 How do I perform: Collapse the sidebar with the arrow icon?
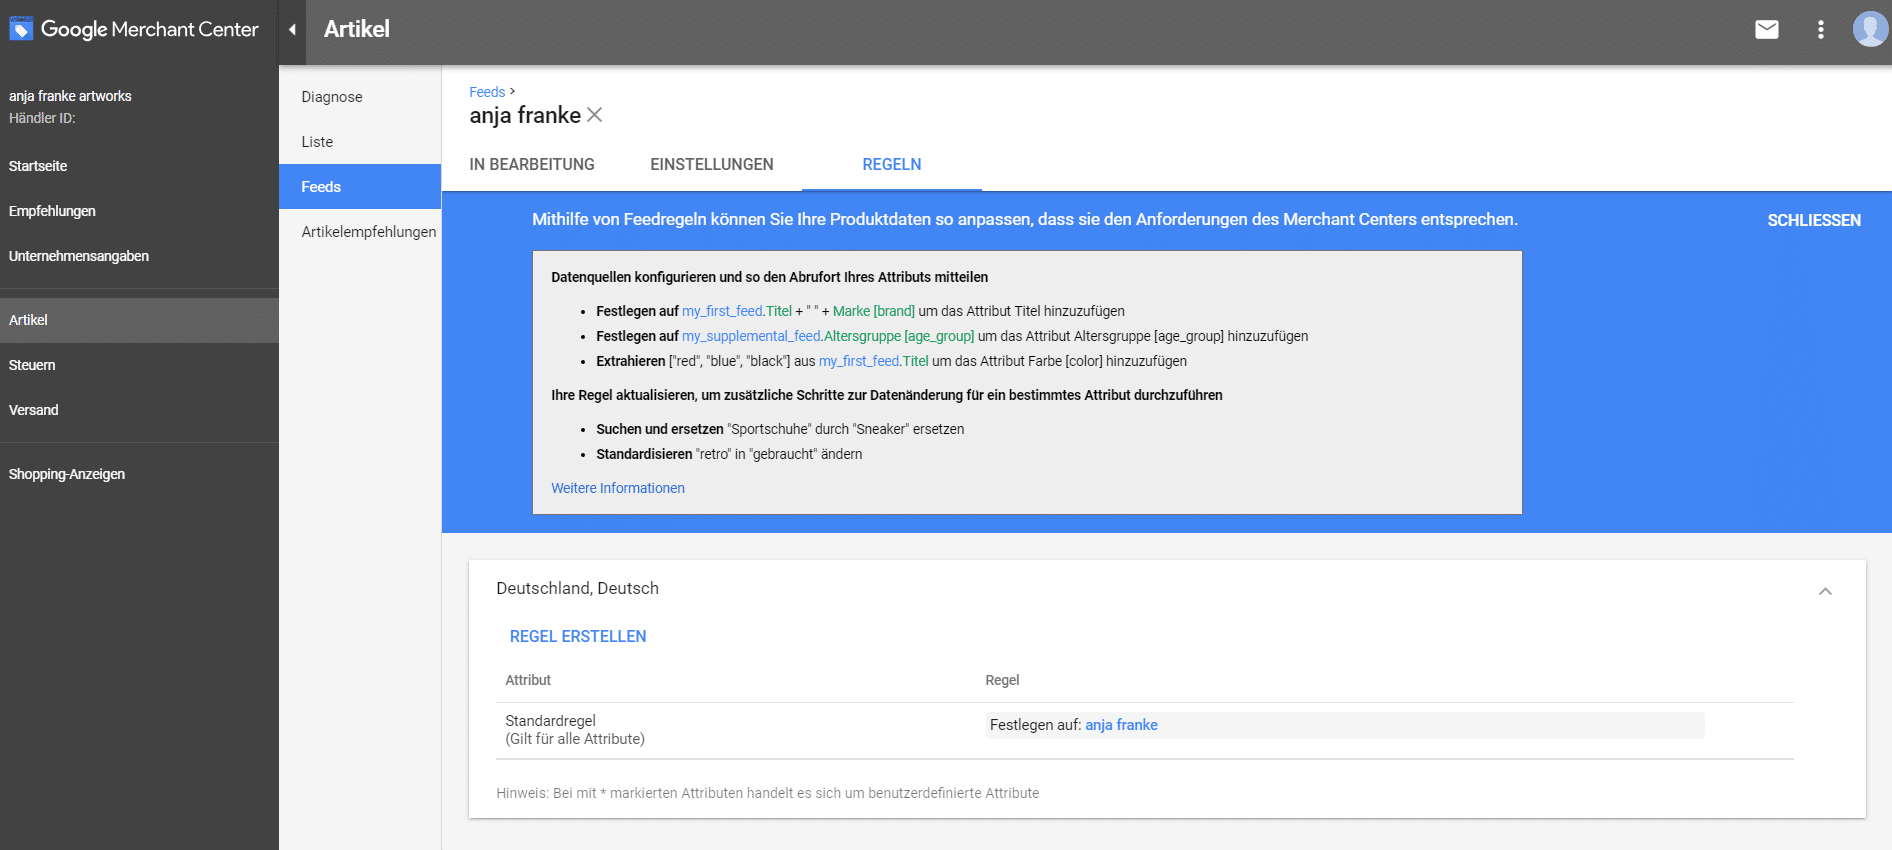(x=292, y=29)
